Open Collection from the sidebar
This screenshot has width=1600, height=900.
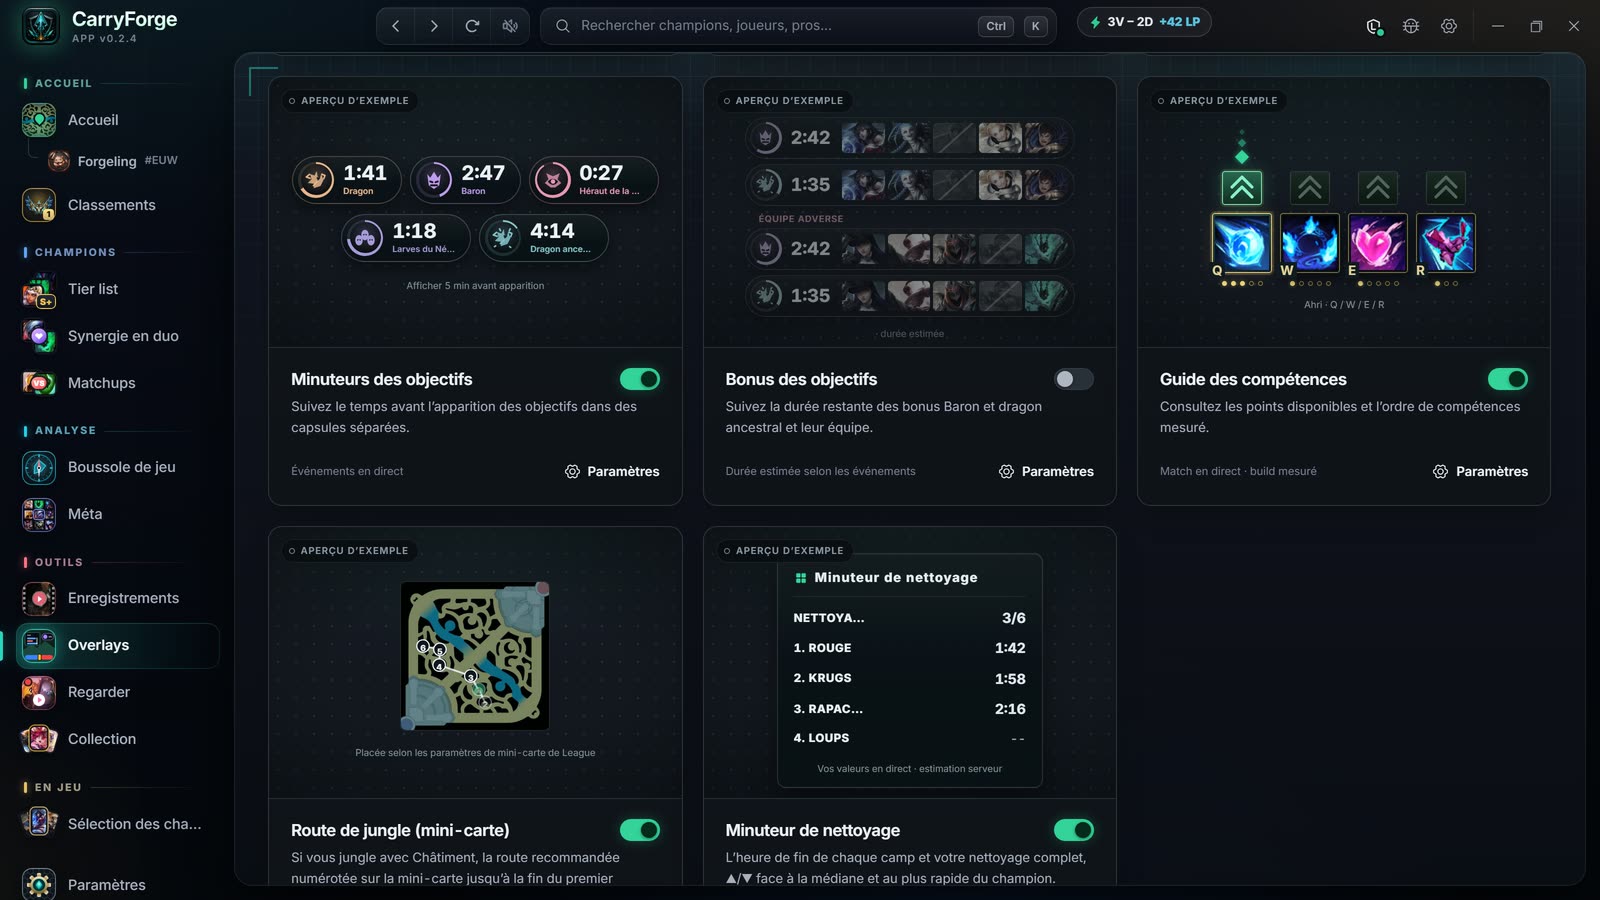click(118, 739)
